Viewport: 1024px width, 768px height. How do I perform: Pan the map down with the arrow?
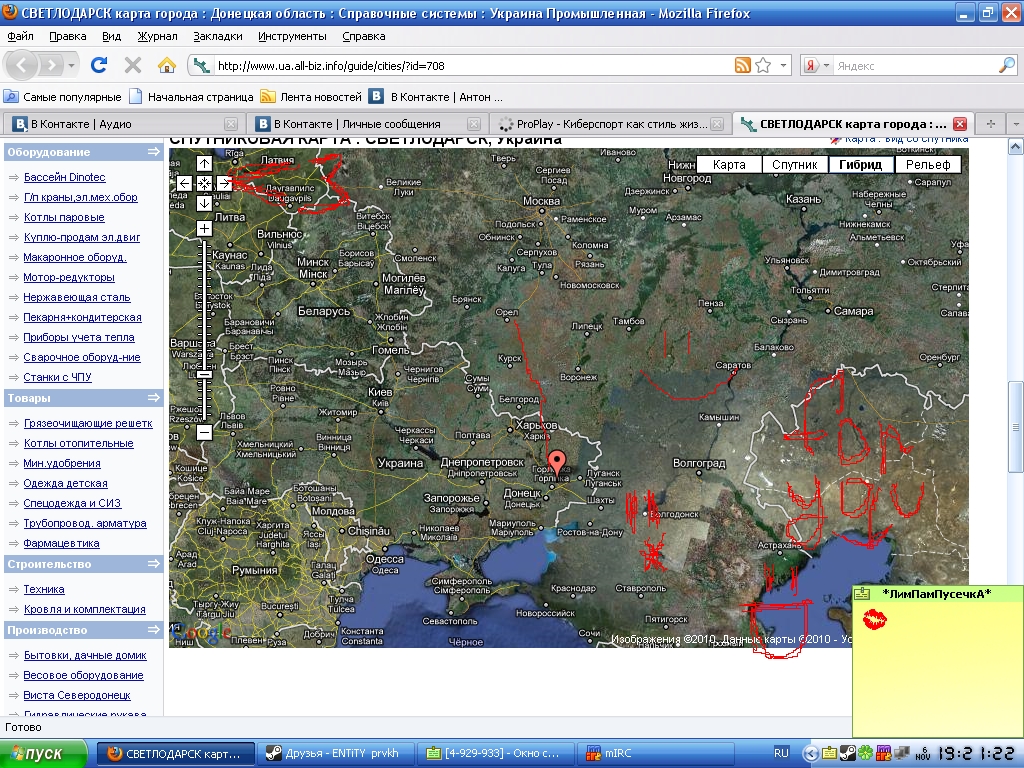pyautogui.click(x=204, y=203)
